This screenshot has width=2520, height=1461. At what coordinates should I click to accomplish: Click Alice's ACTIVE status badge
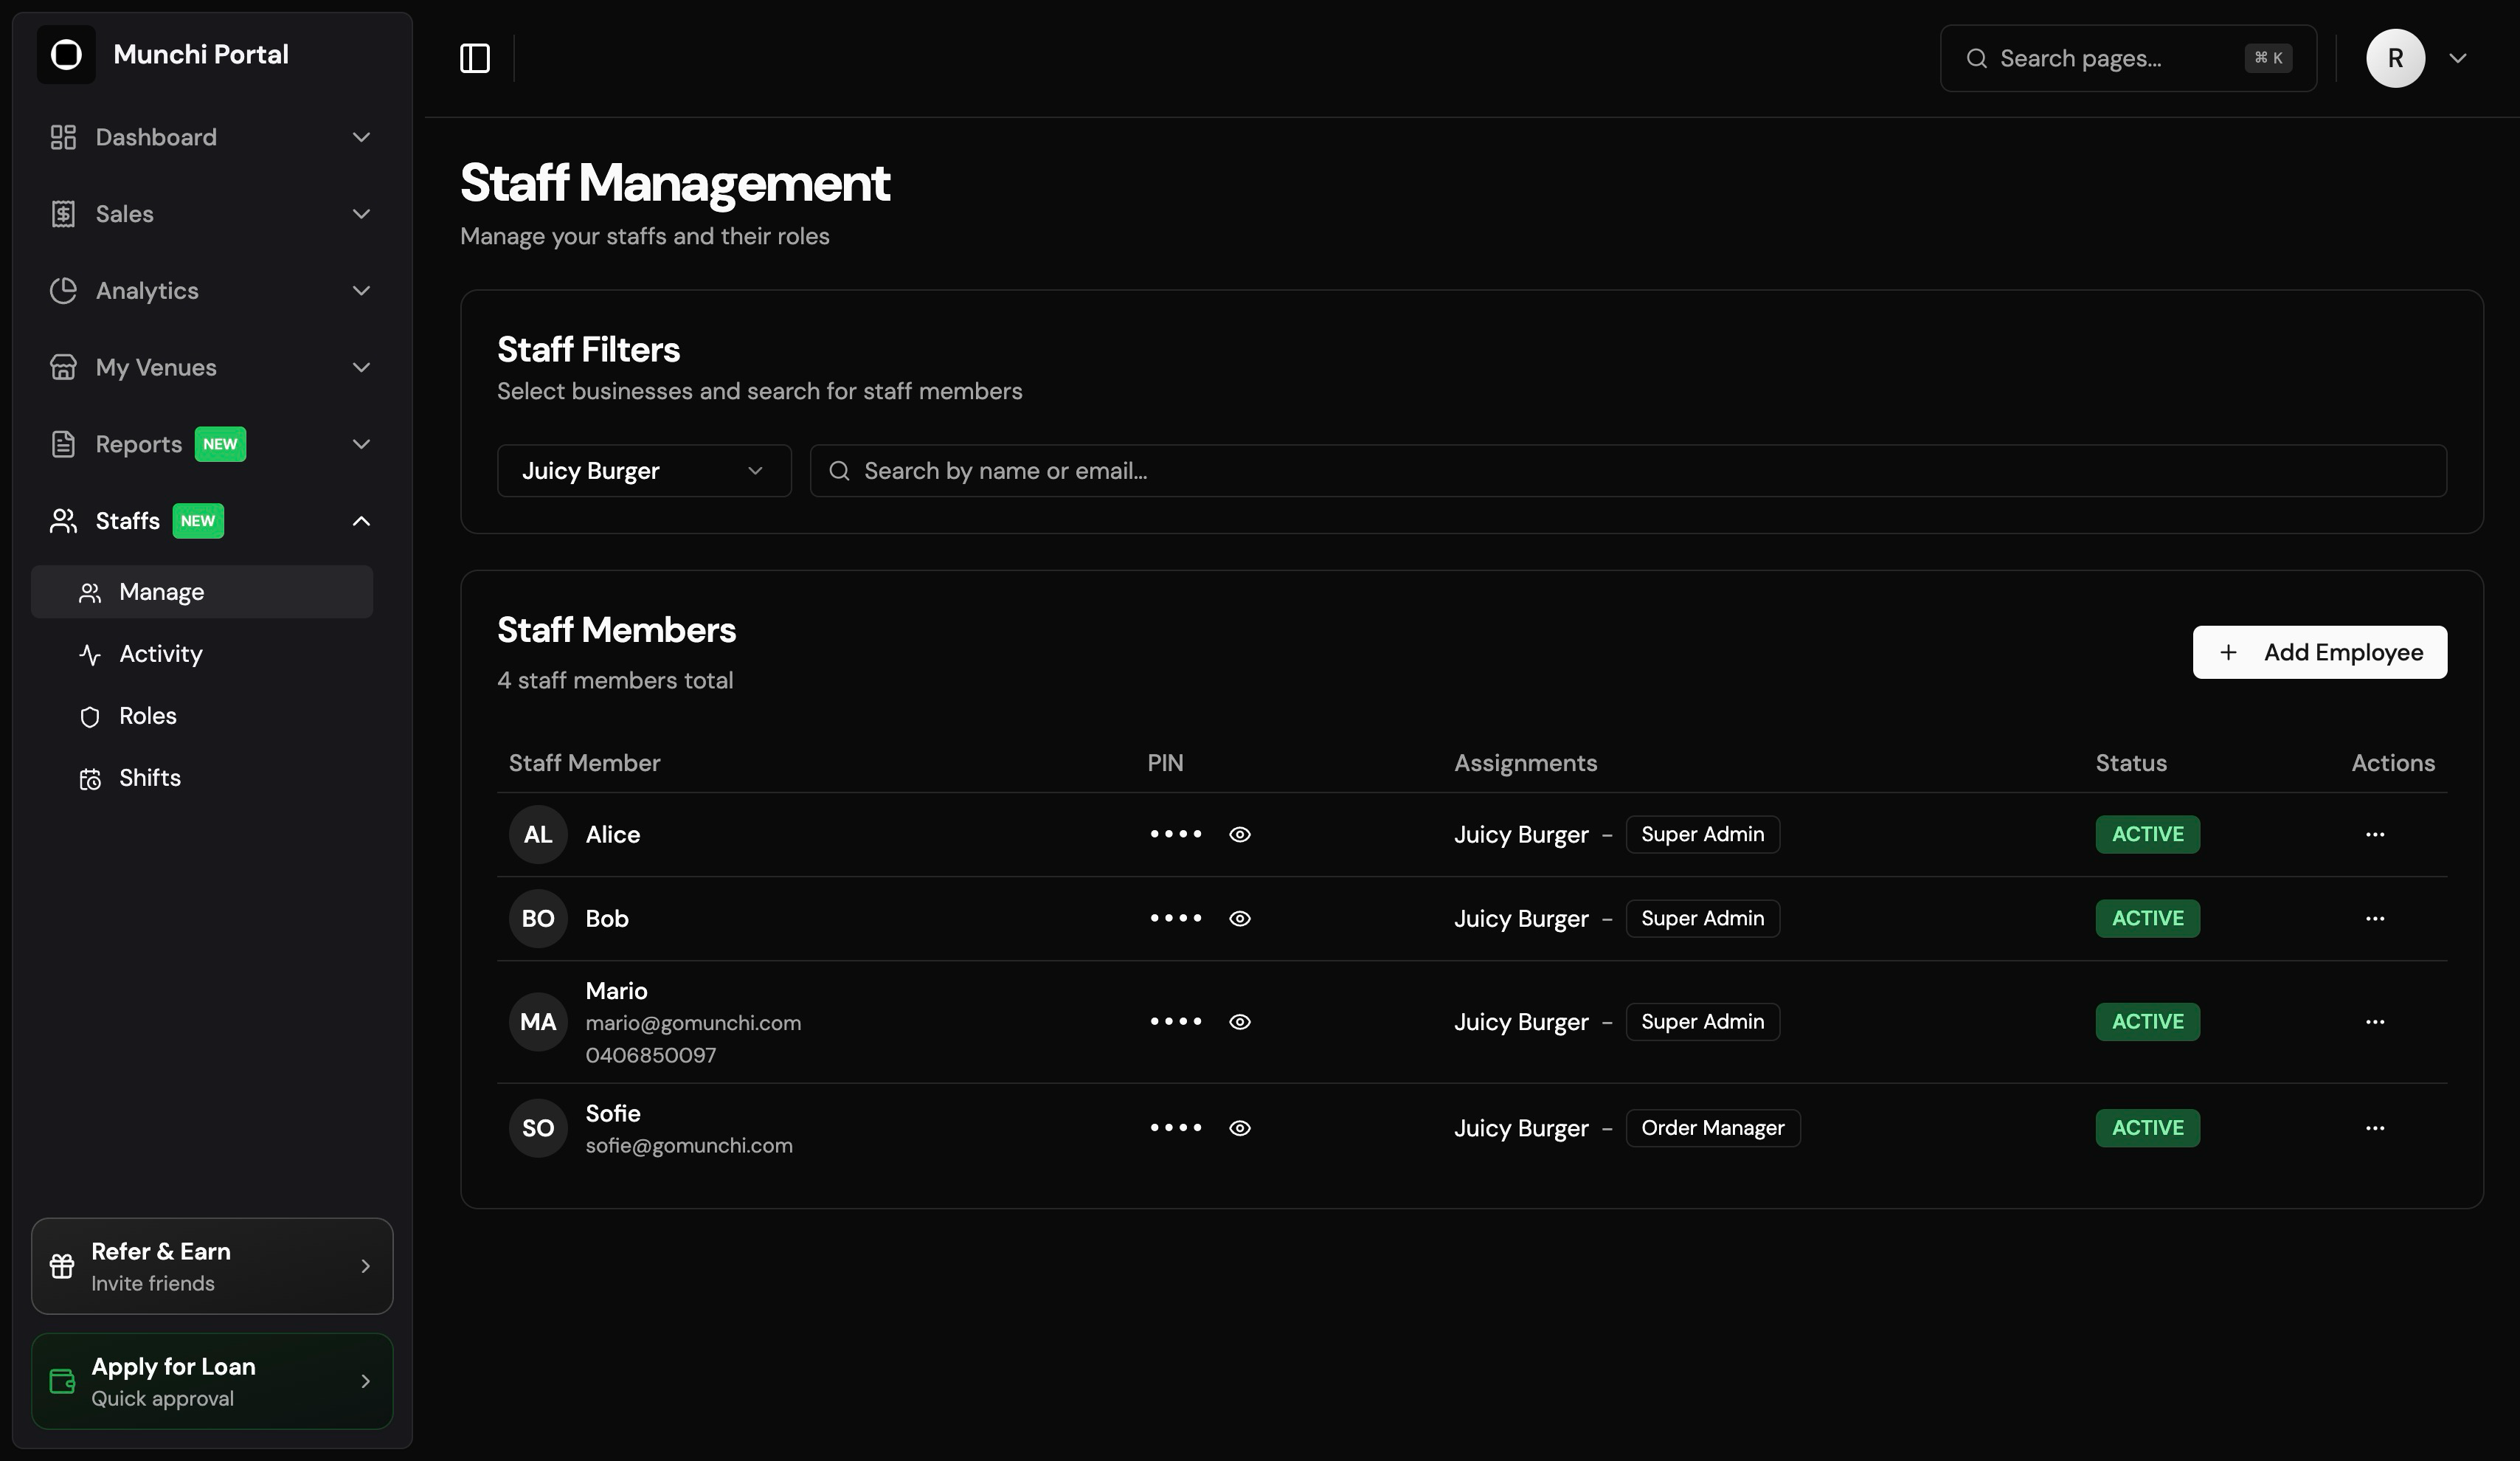(x=2147, y=835)
